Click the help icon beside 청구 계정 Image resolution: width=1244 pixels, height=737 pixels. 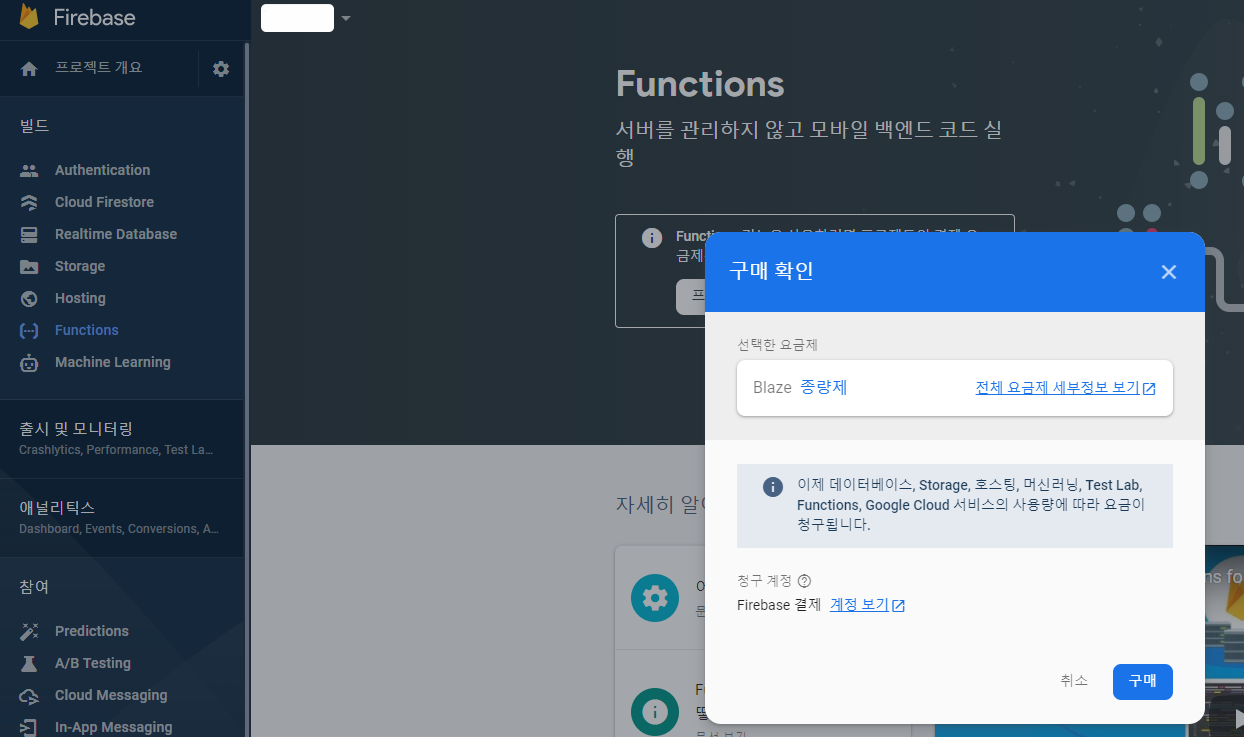coord(804,580)
